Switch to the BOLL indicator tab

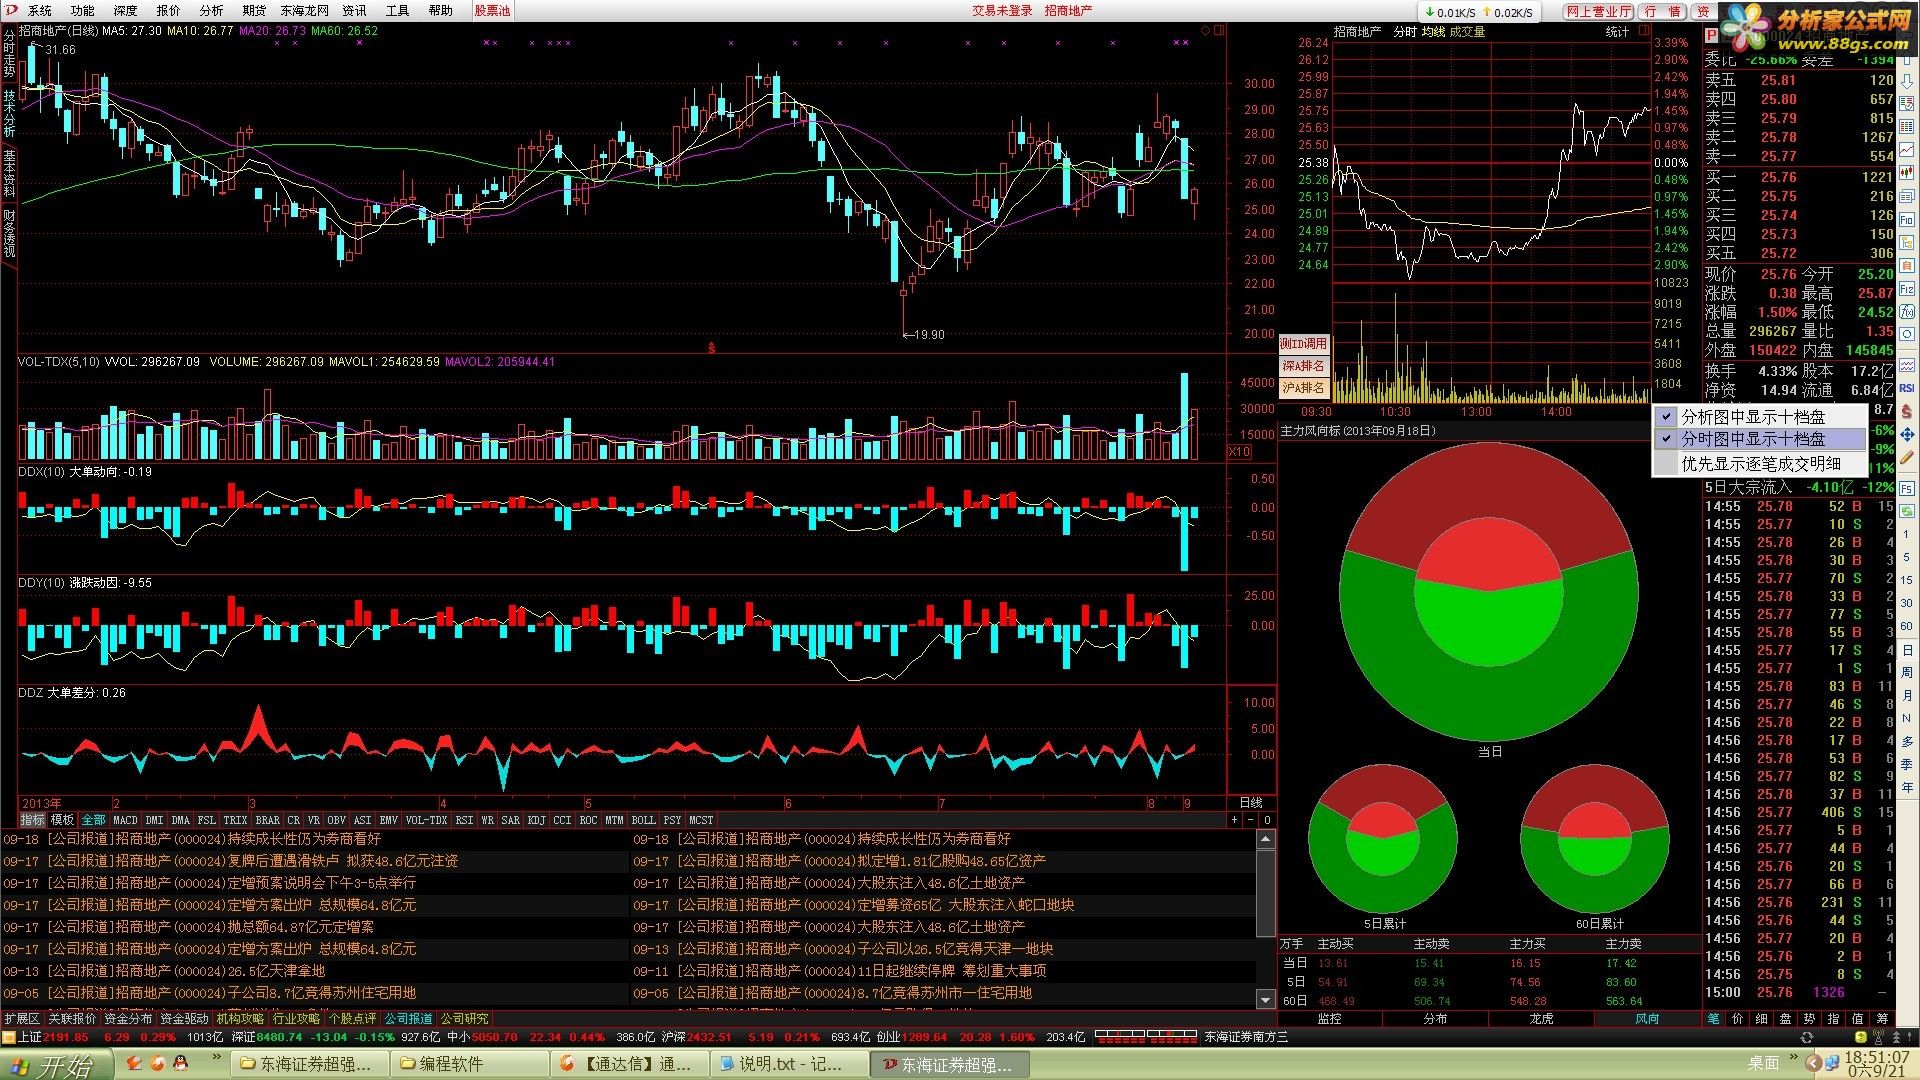coord(643,820)
